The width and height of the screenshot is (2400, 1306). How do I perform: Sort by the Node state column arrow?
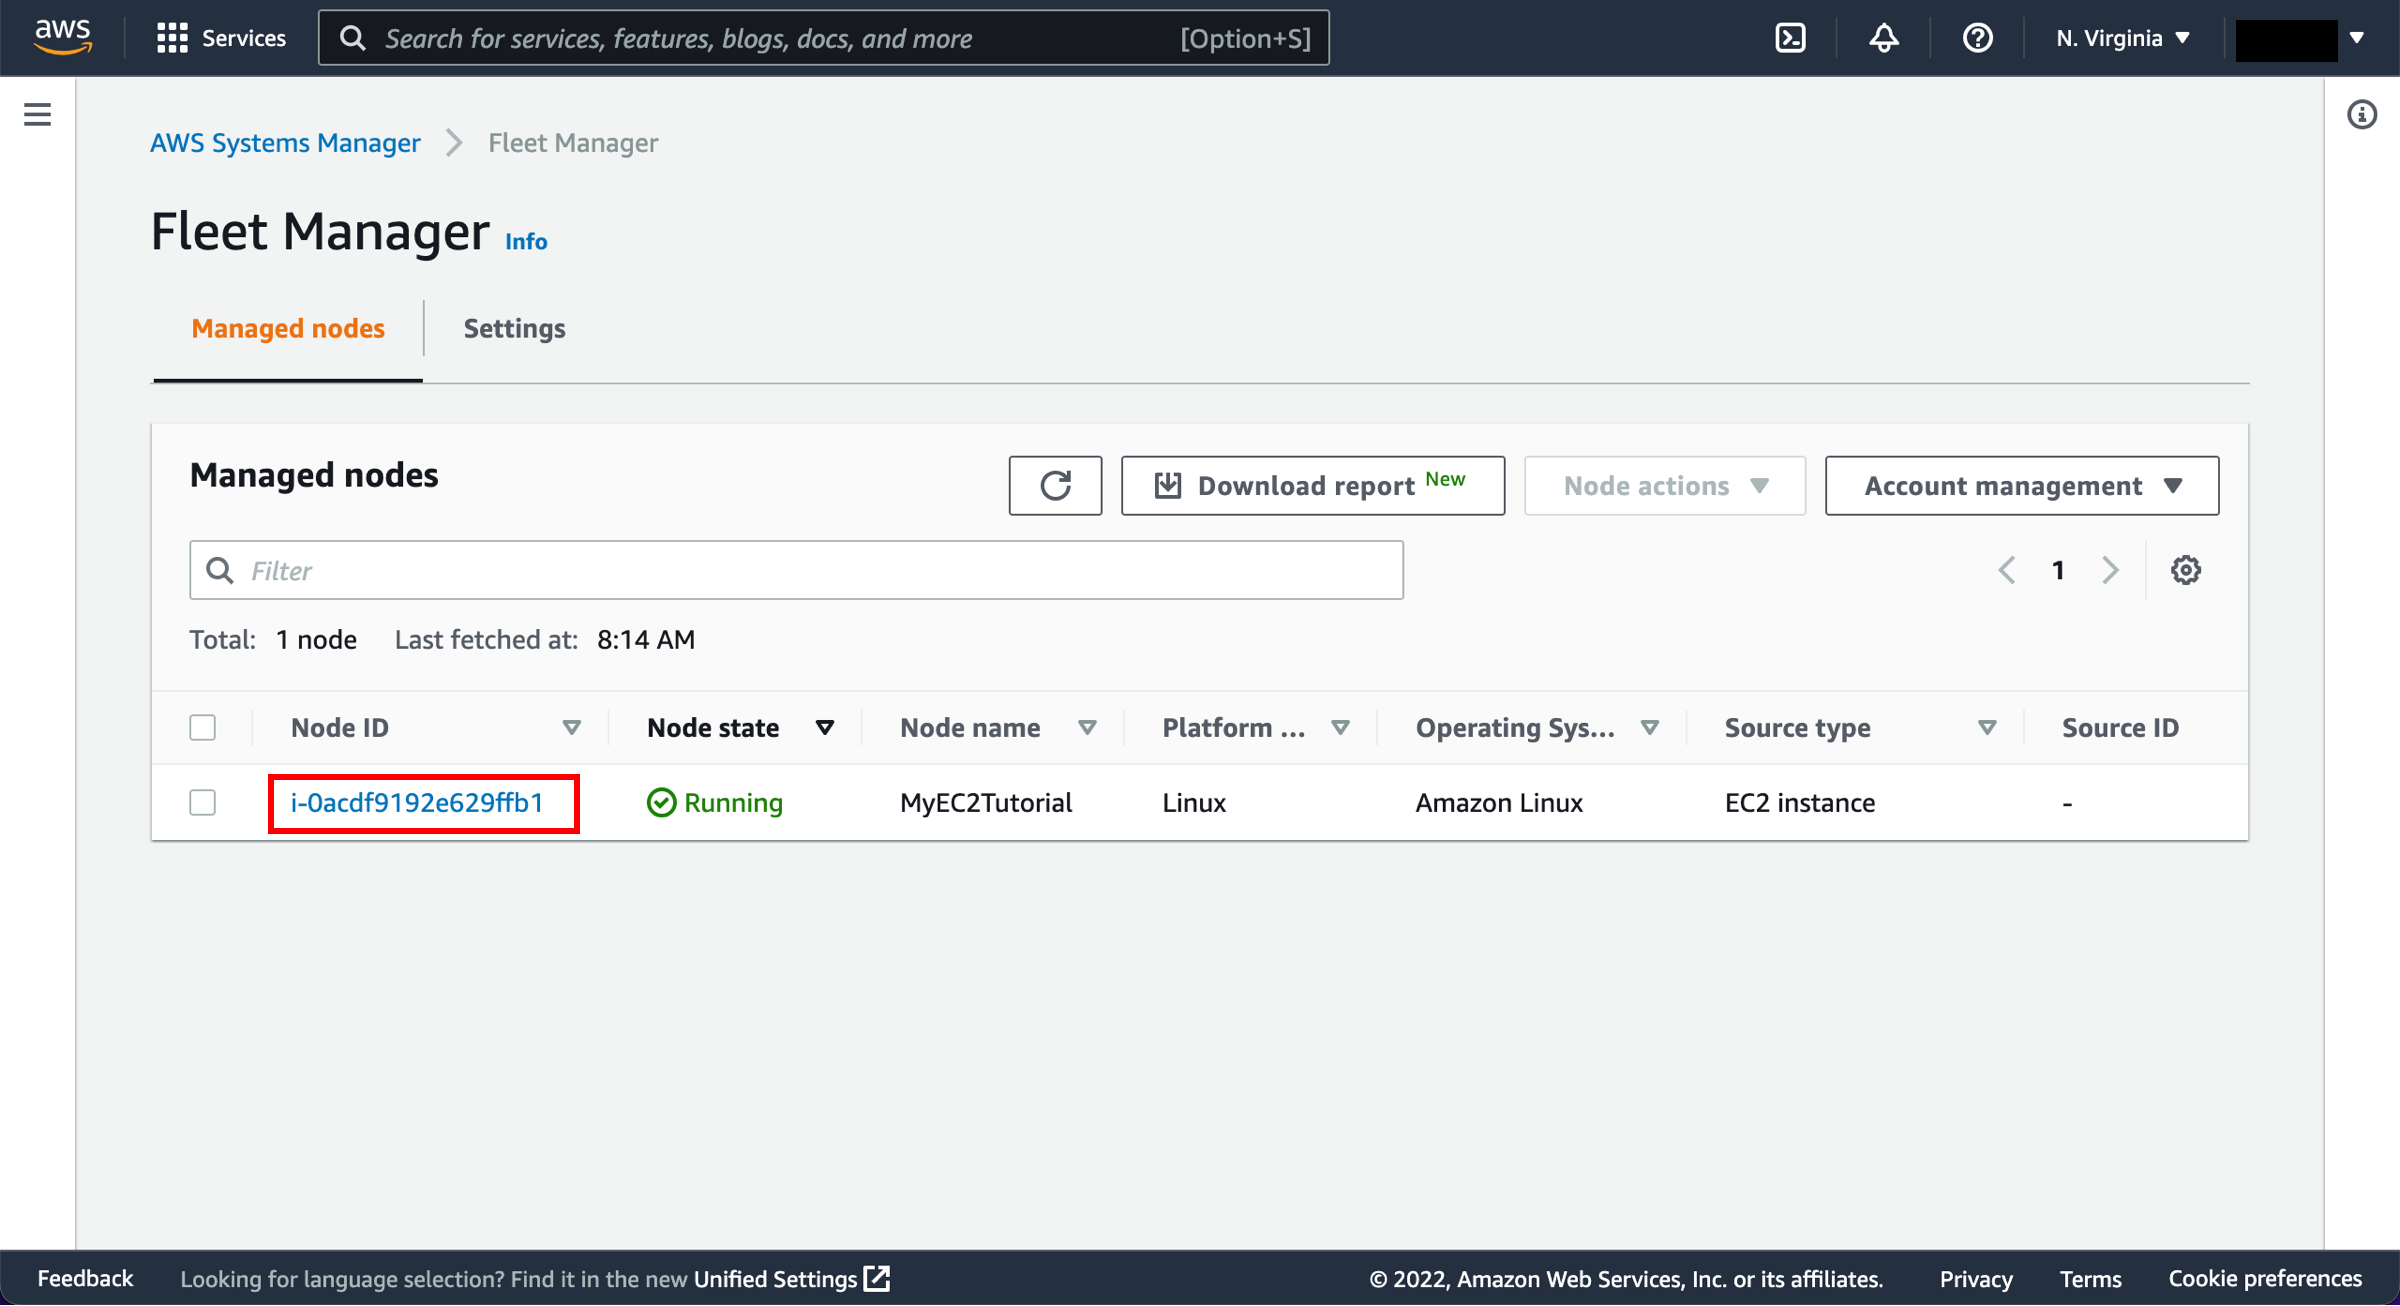(x=825, y=728)
